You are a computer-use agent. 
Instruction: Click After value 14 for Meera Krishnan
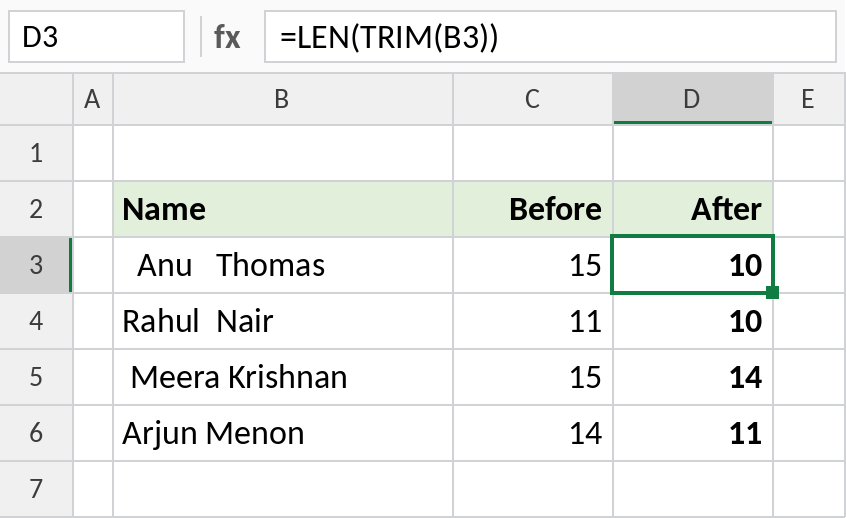(x=693, y=377)
